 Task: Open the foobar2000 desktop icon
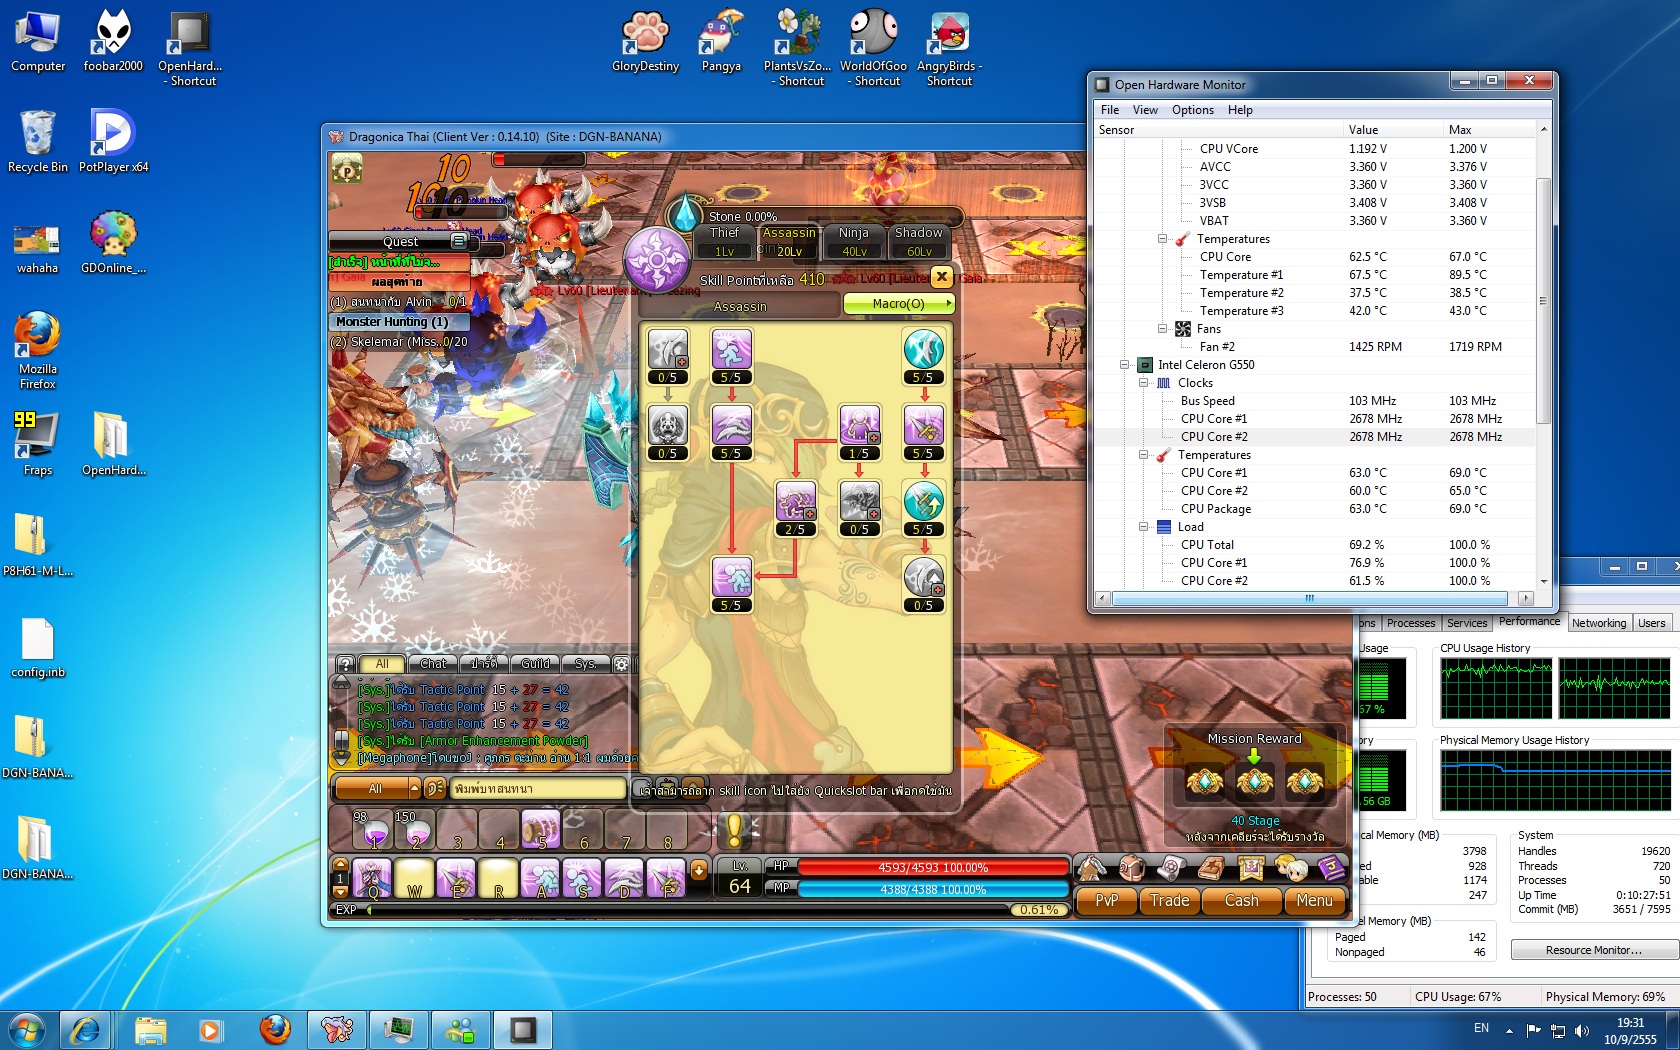(x=113, y=41)
